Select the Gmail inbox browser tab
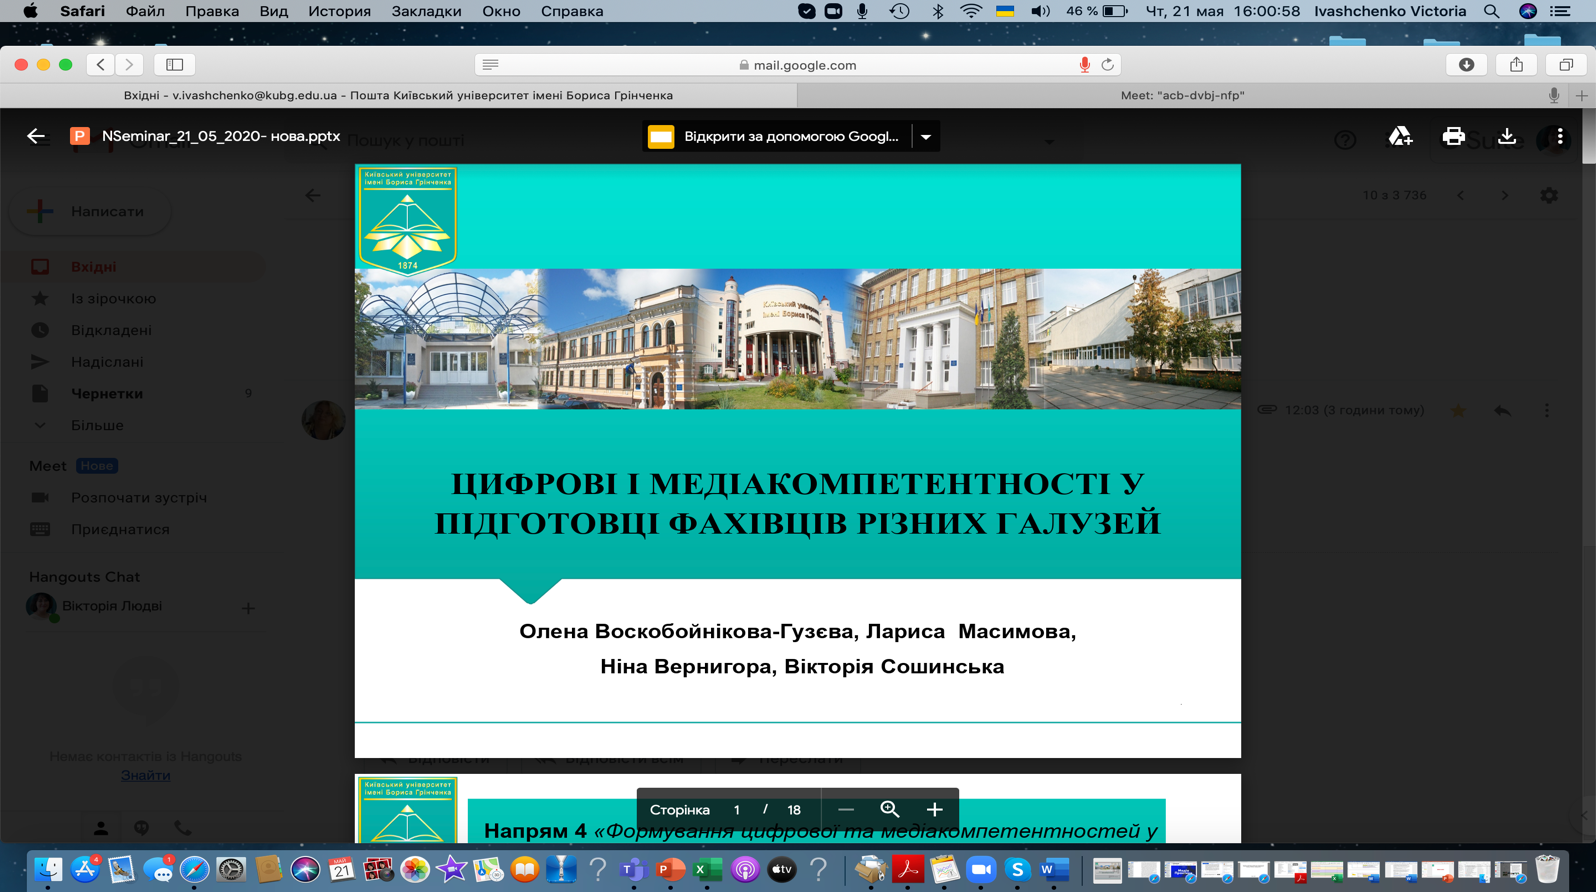This screenshot has height=892, width=1596. (x=398, y=95)
